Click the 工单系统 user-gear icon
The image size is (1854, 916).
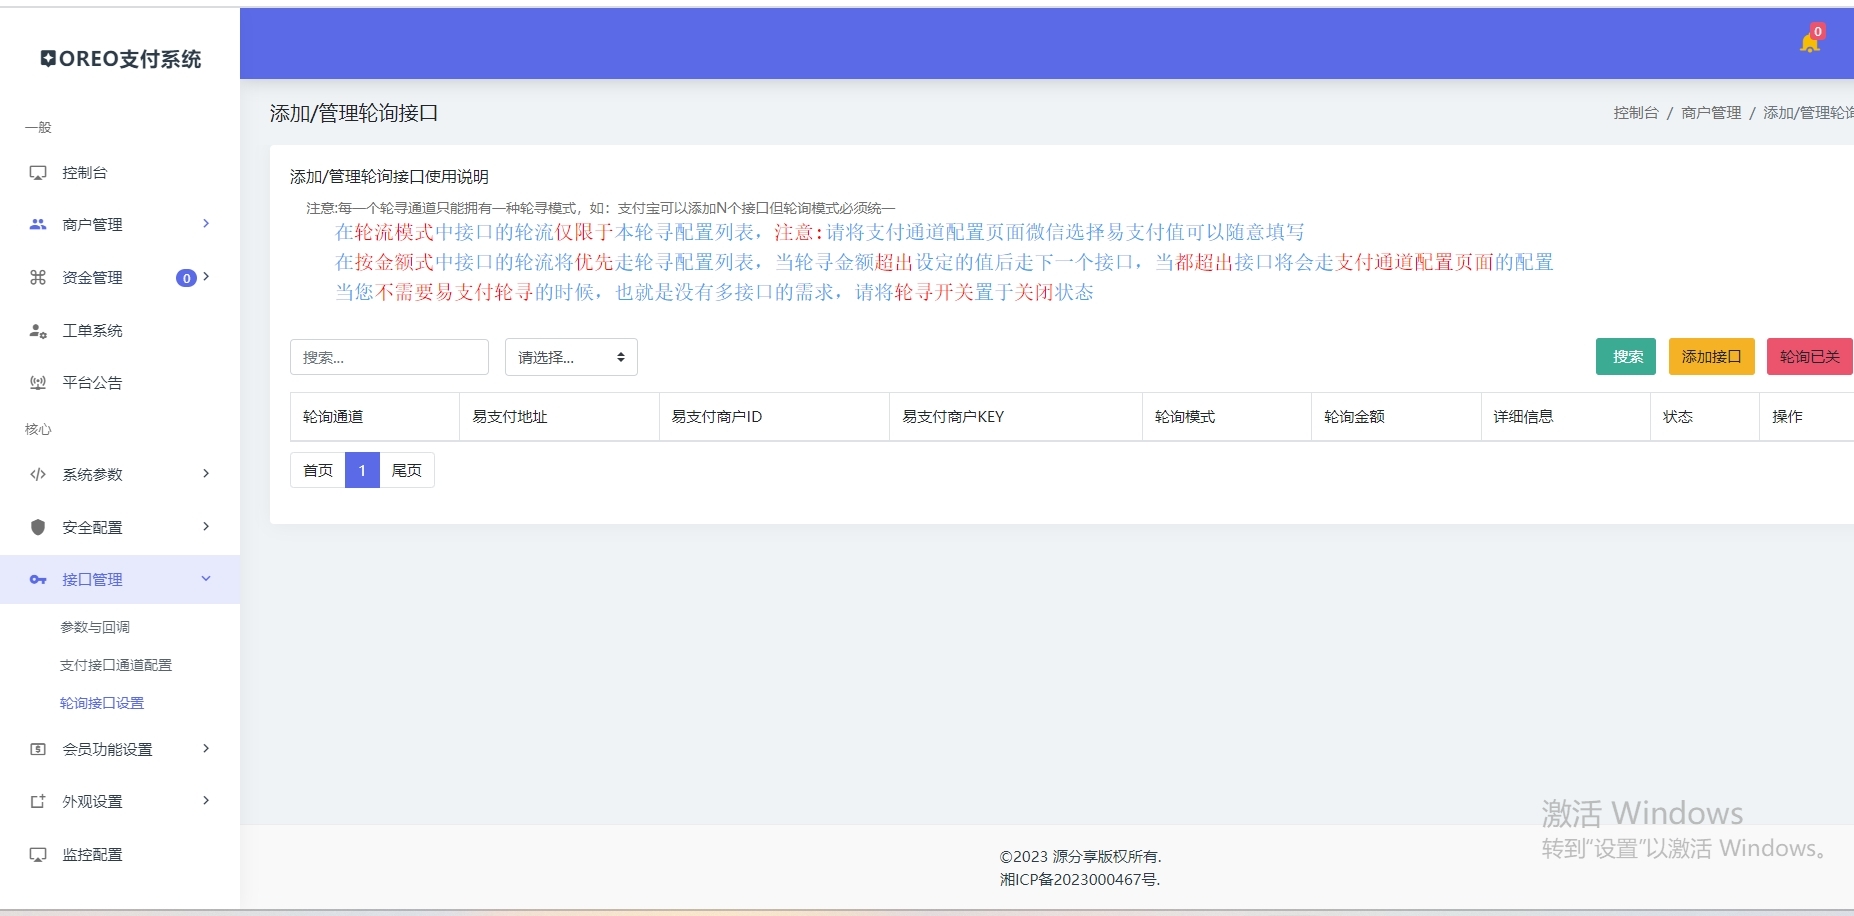click(38, 331)
